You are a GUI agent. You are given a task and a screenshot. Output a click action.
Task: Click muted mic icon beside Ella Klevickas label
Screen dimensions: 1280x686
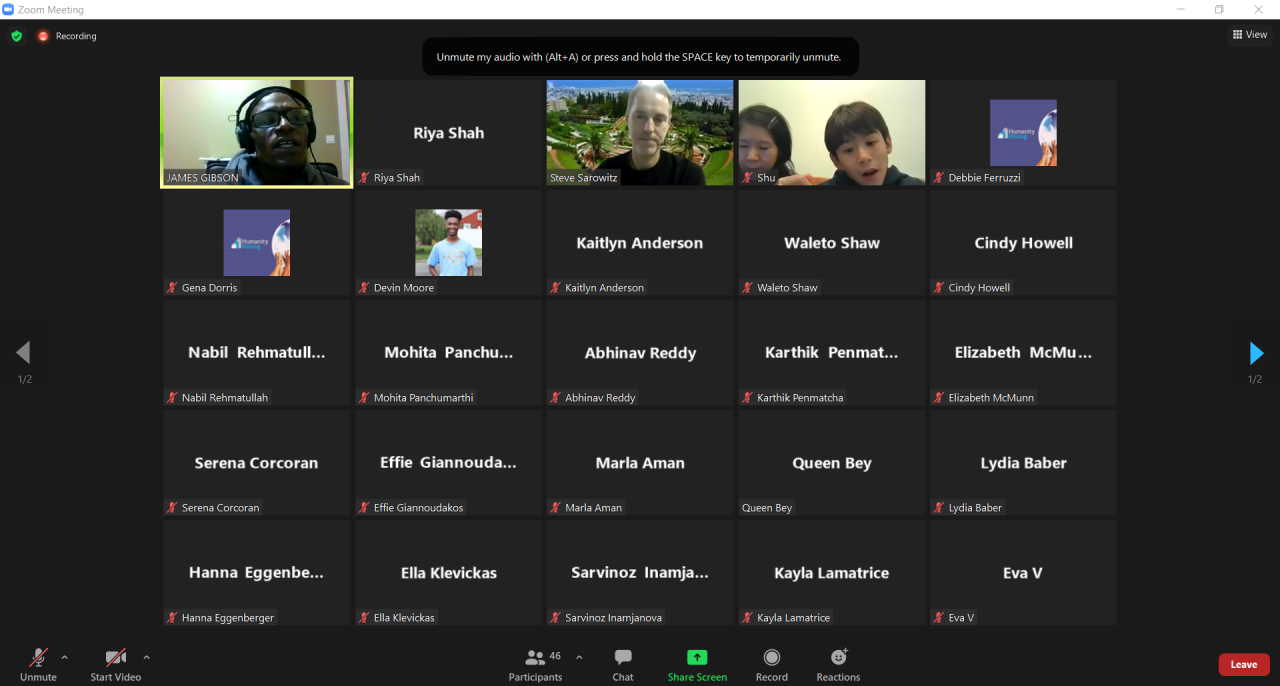(365, 617)
